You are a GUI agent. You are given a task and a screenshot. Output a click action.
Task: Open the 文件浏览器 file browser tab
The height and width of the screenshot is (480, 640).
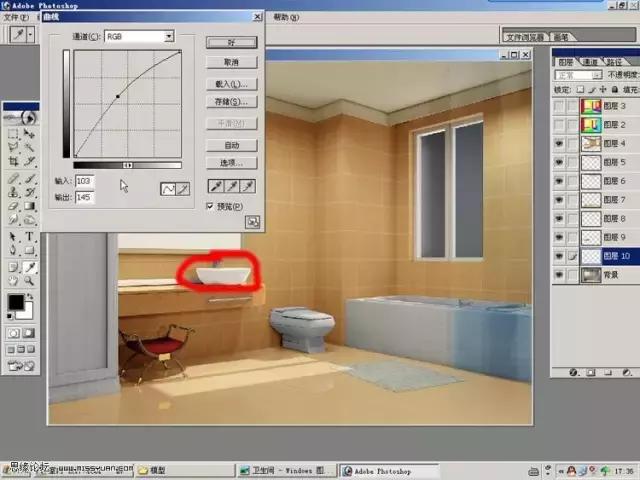point(524,37)
